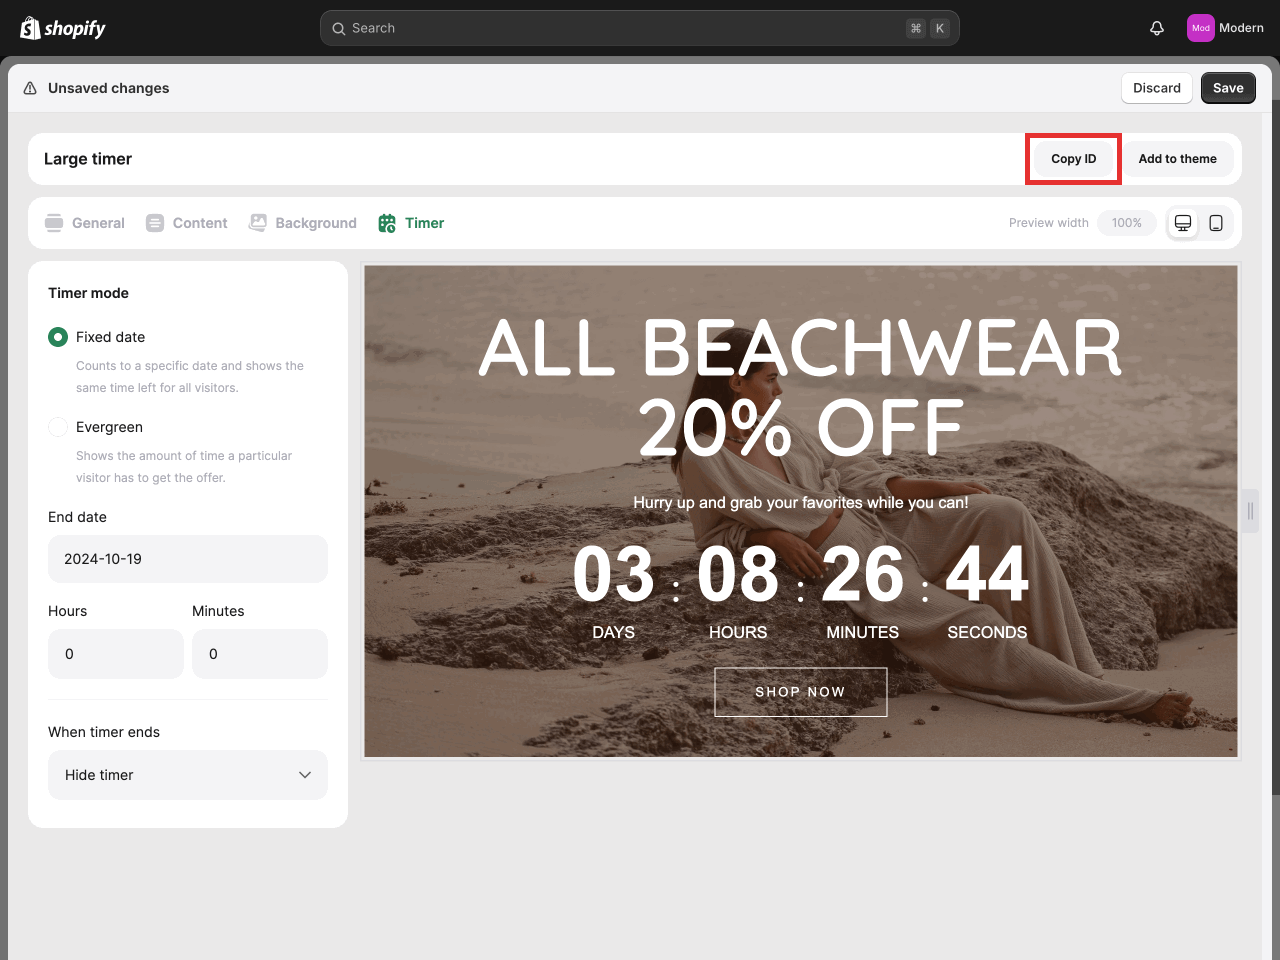
Task: Click Add to theme button
Action: [x=1177, y=159]
